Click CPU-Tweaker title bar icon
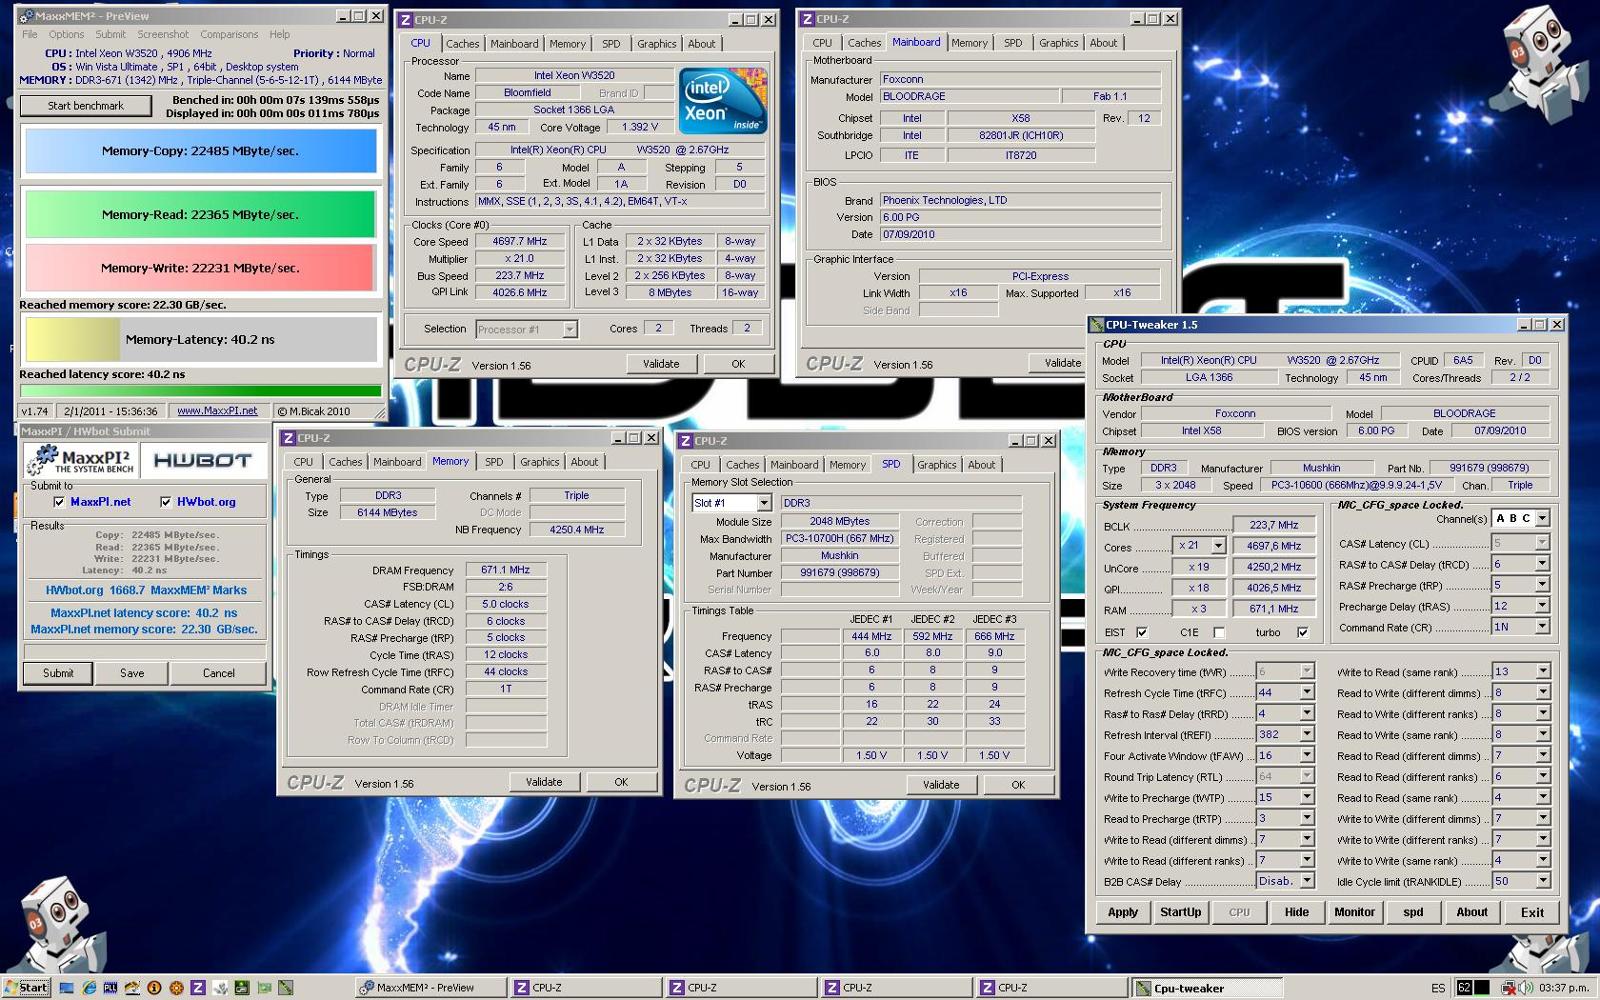1600x1000 pixels. click(1097, 325)
